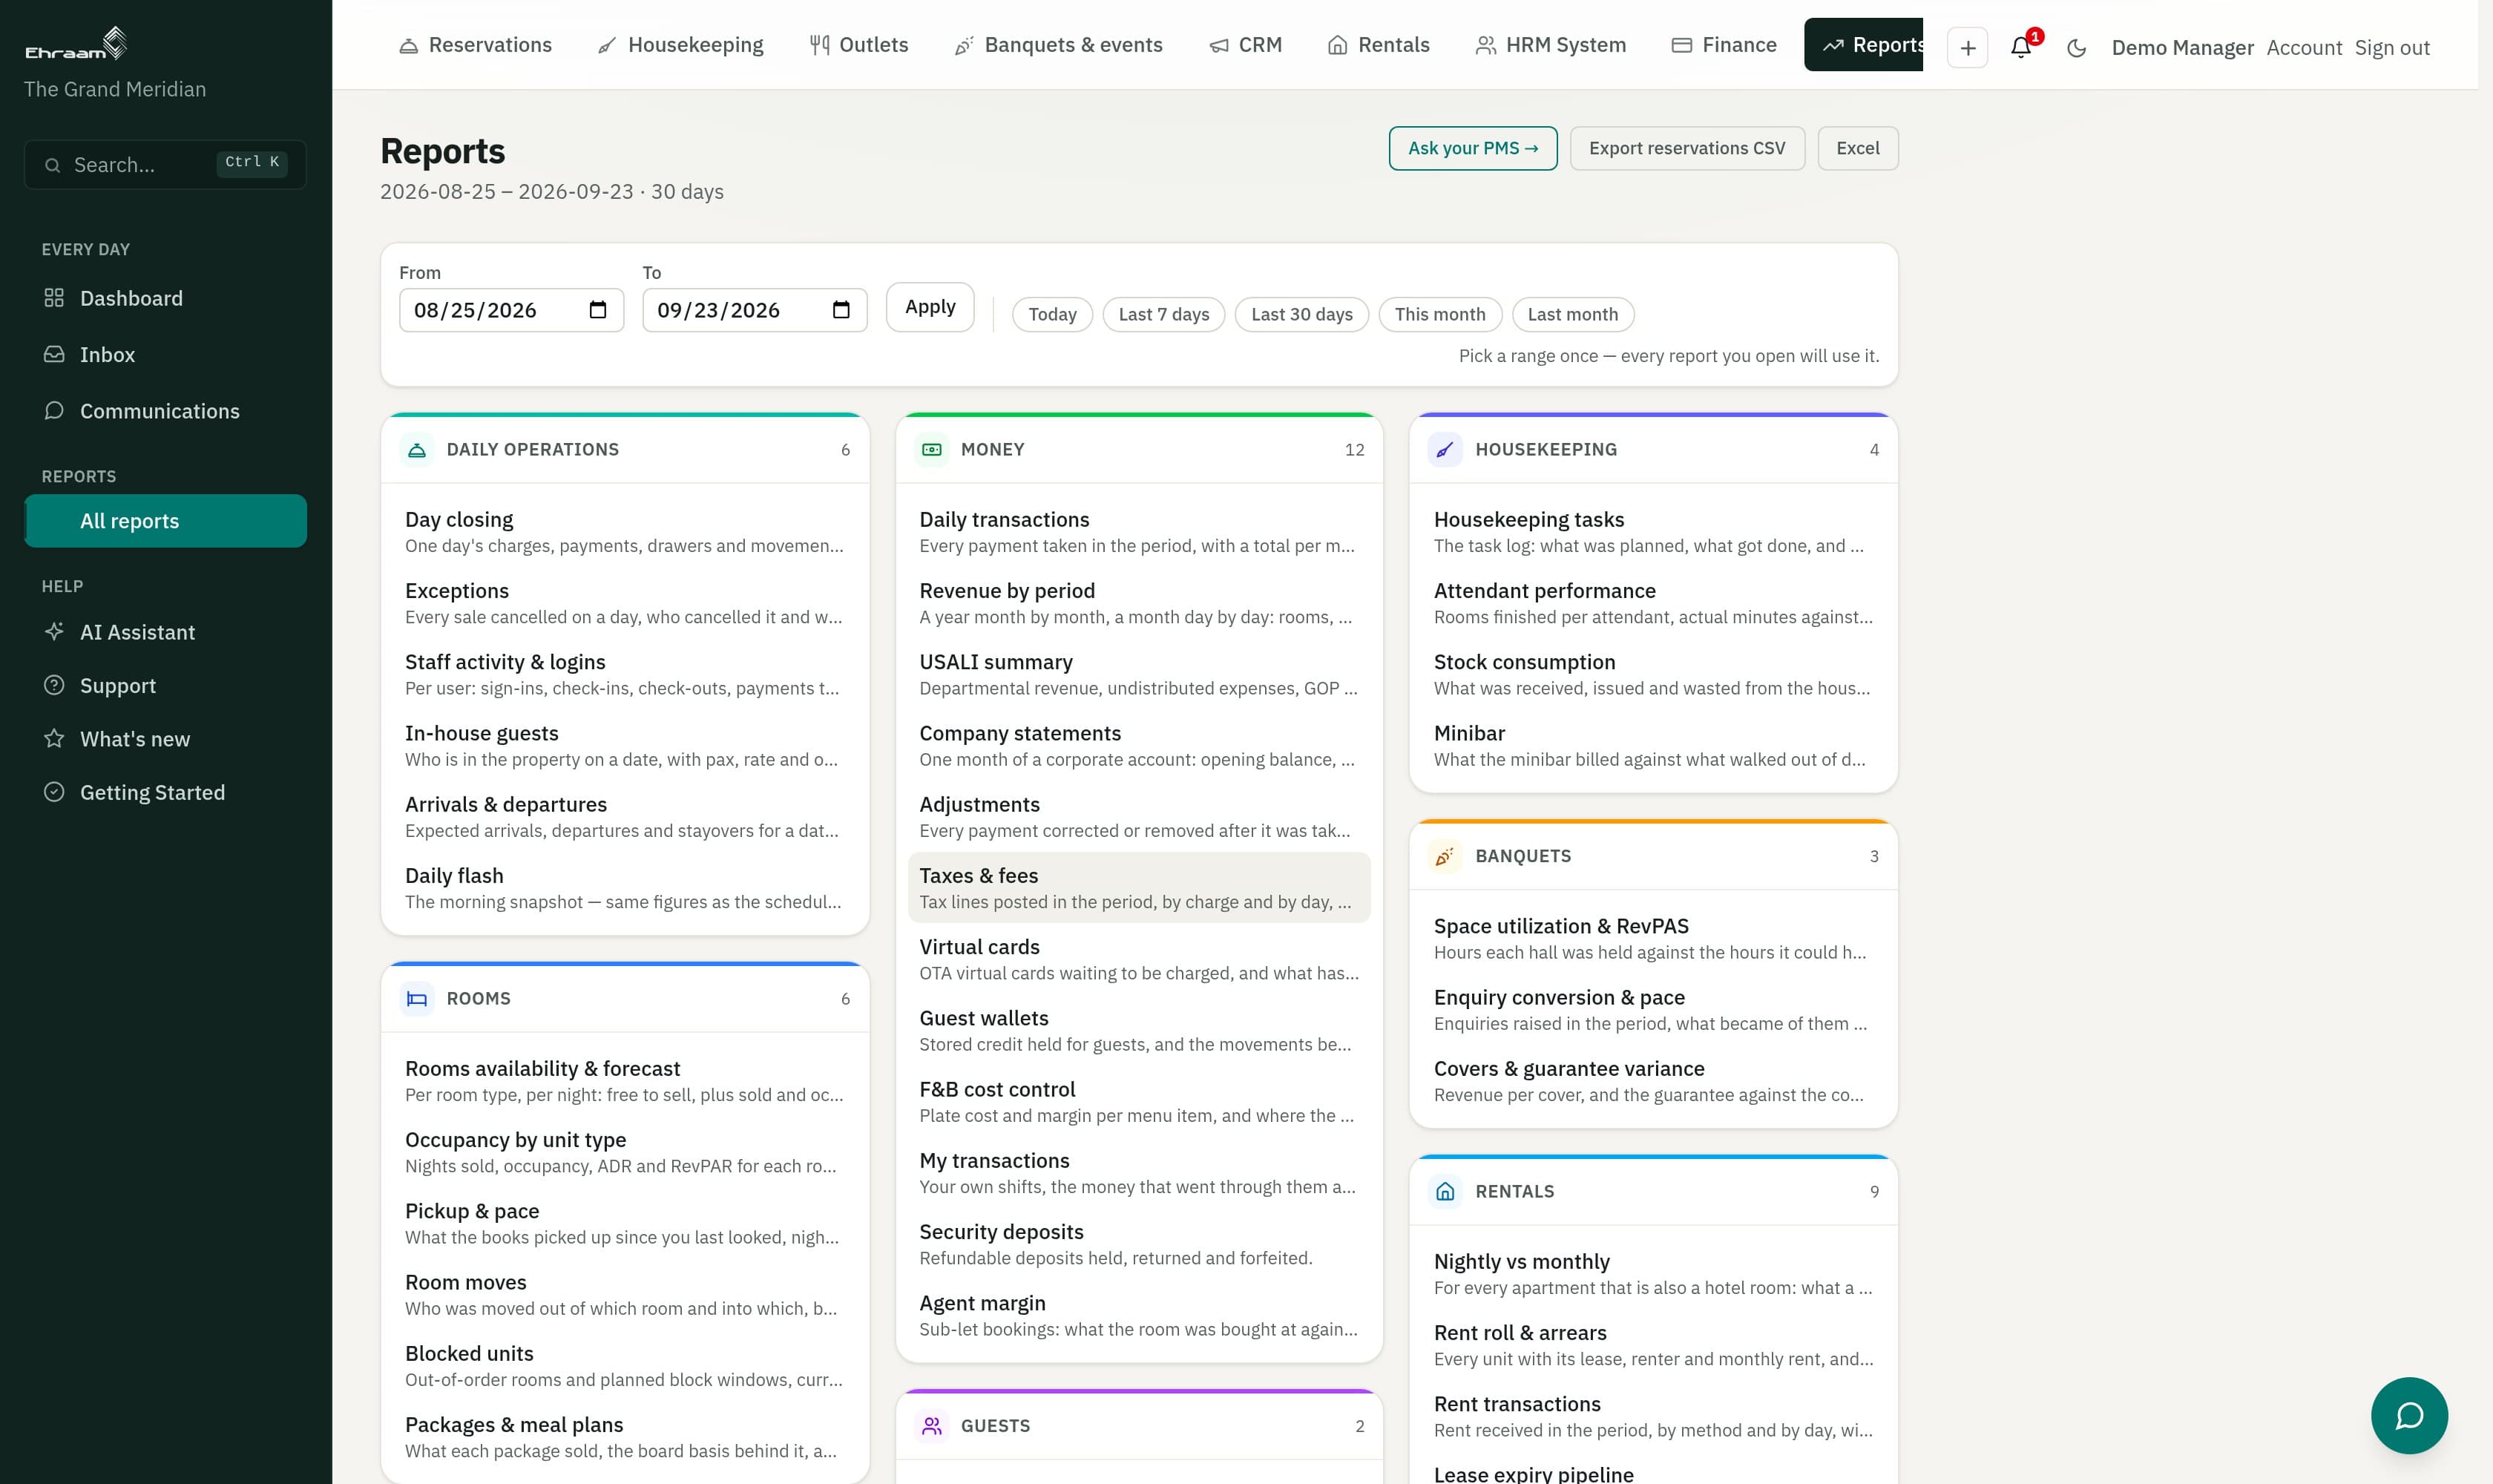This screenshot has width=2493, height=1484.
Task: Click the AI Assistant sparkle icon
Action: coord(54,631)
